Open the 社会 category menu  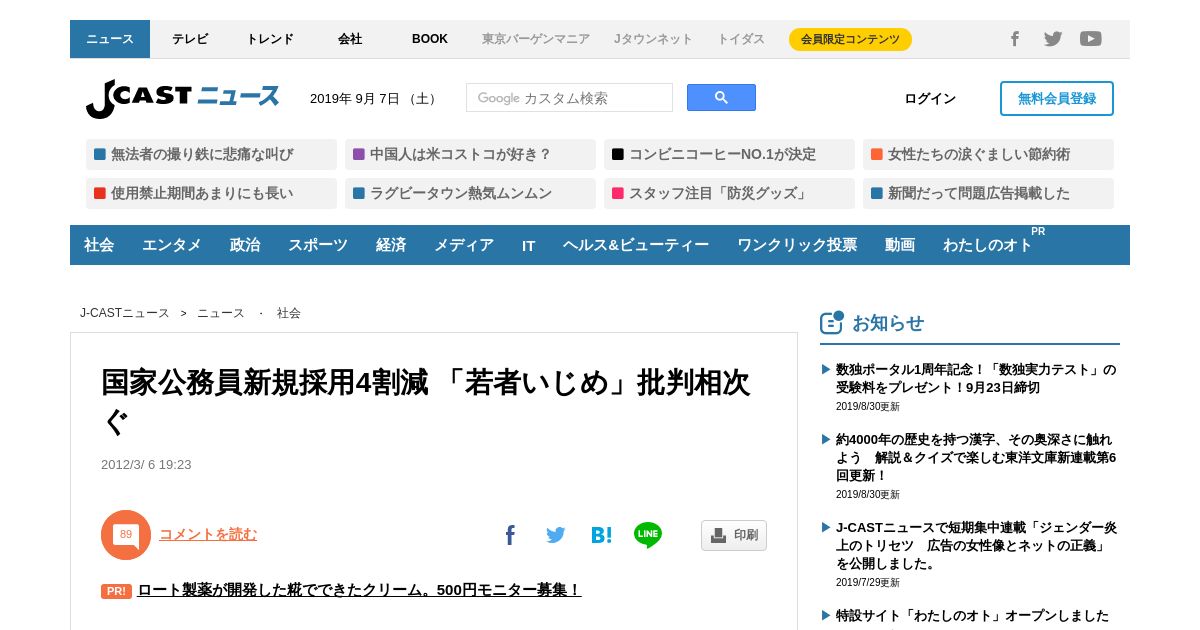99,245
